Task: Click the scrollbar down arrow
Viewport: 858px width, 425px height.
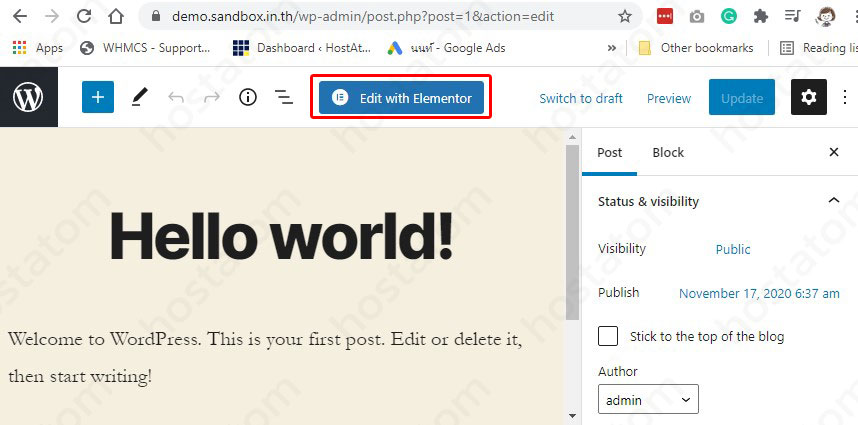Action: 572,416
